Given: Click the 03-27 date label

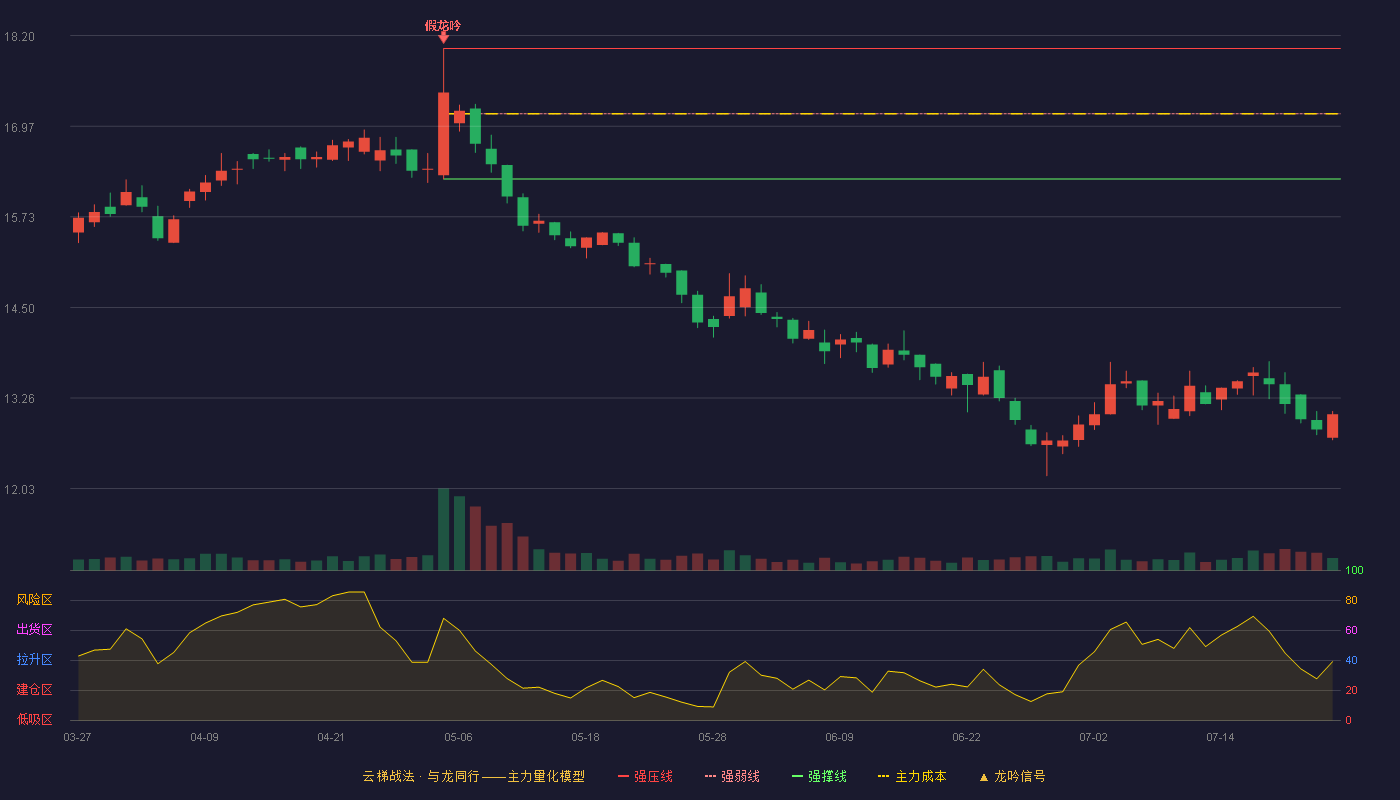Looking at the screenshot, I should pyautogui.click(x=77, y=737).
